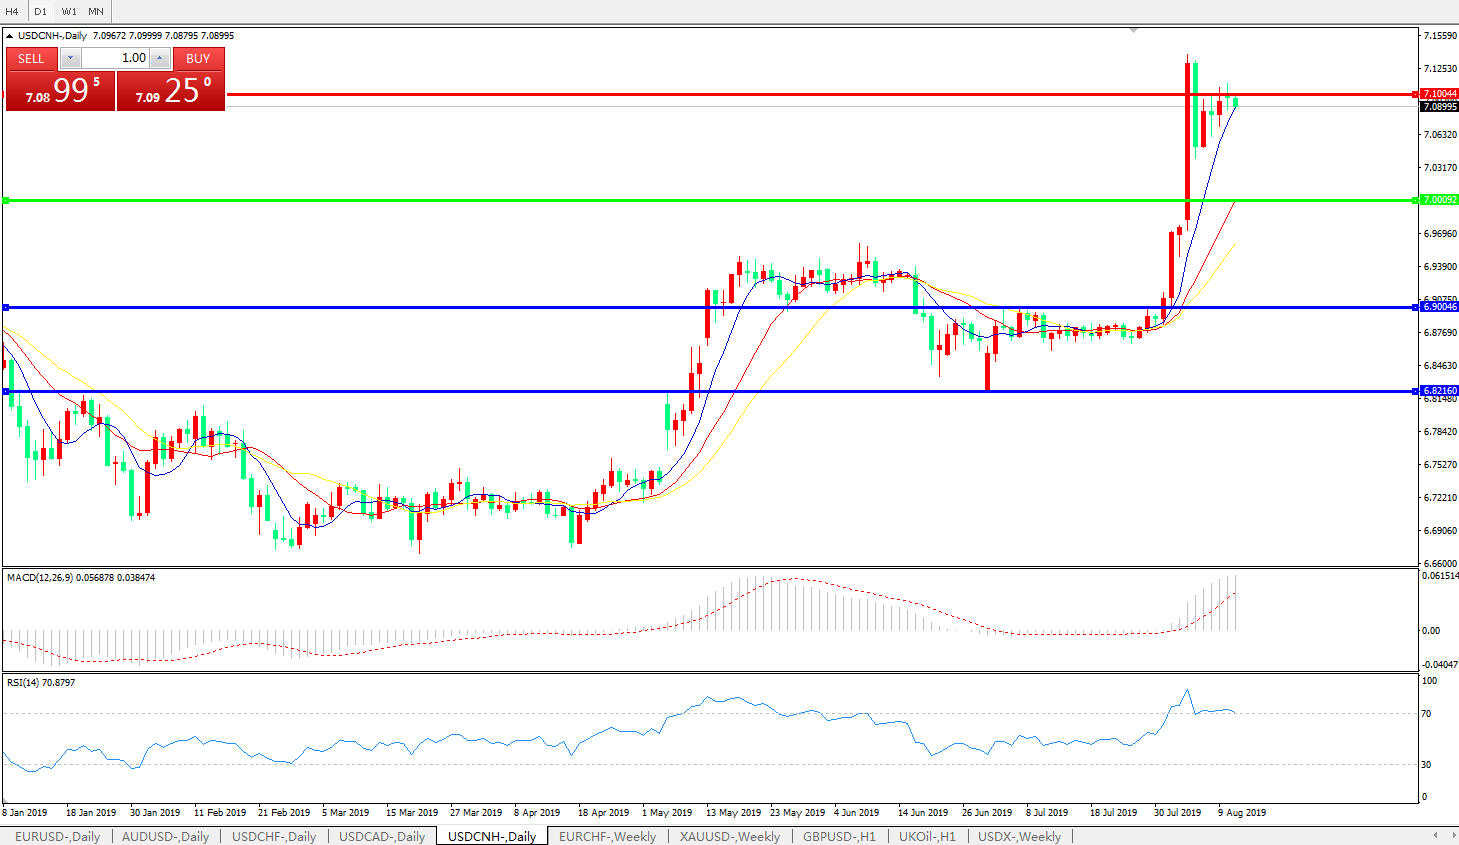The image size is (1459, 845).
Task: Click the SELL button in the trade panel
Action: pos(31,59)
